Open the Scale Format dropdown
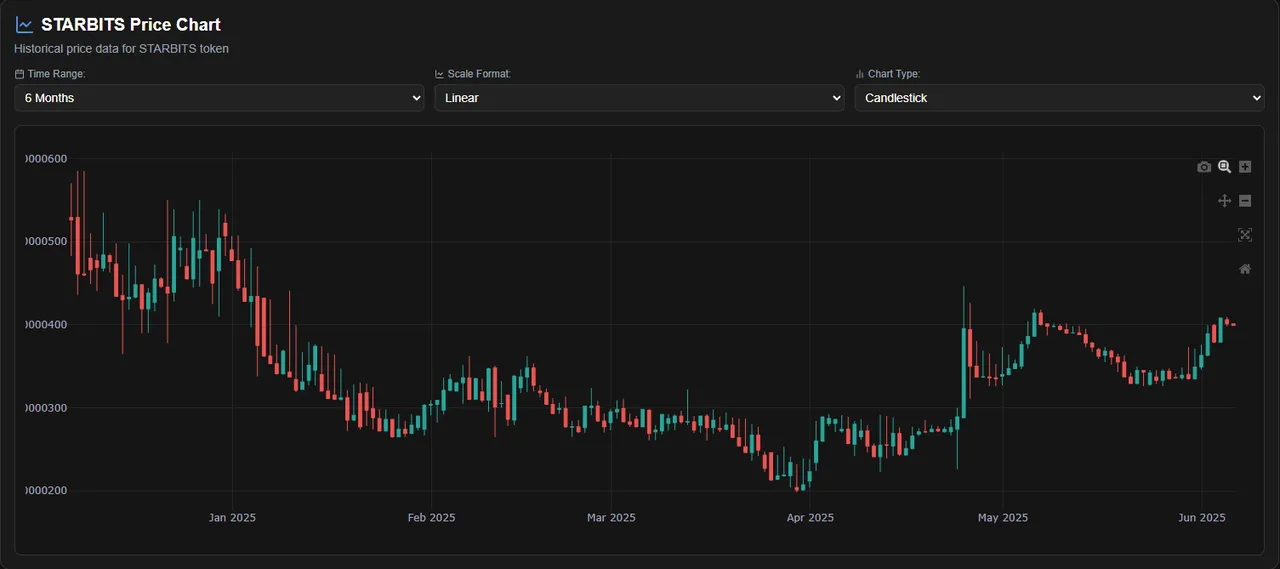The width and height of the screenshot is (1280, 569). tap(640, 98)
